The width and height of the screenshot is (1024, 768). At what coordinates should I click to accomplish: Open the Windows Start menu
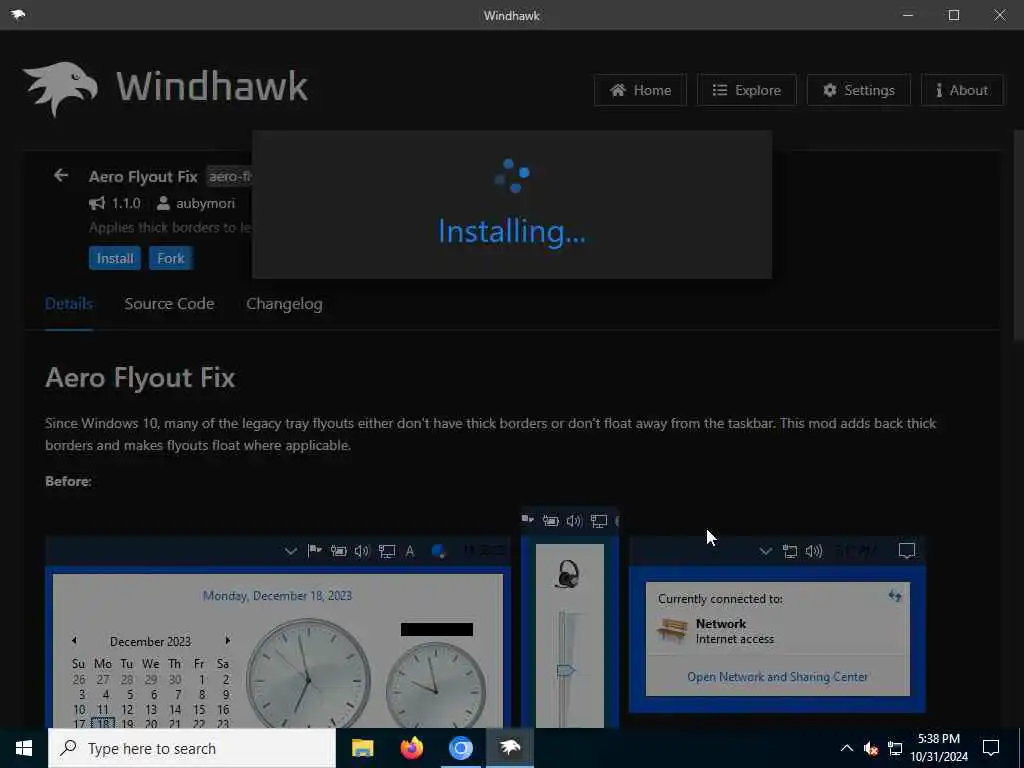pyautogui.click(x=24, y=748)
